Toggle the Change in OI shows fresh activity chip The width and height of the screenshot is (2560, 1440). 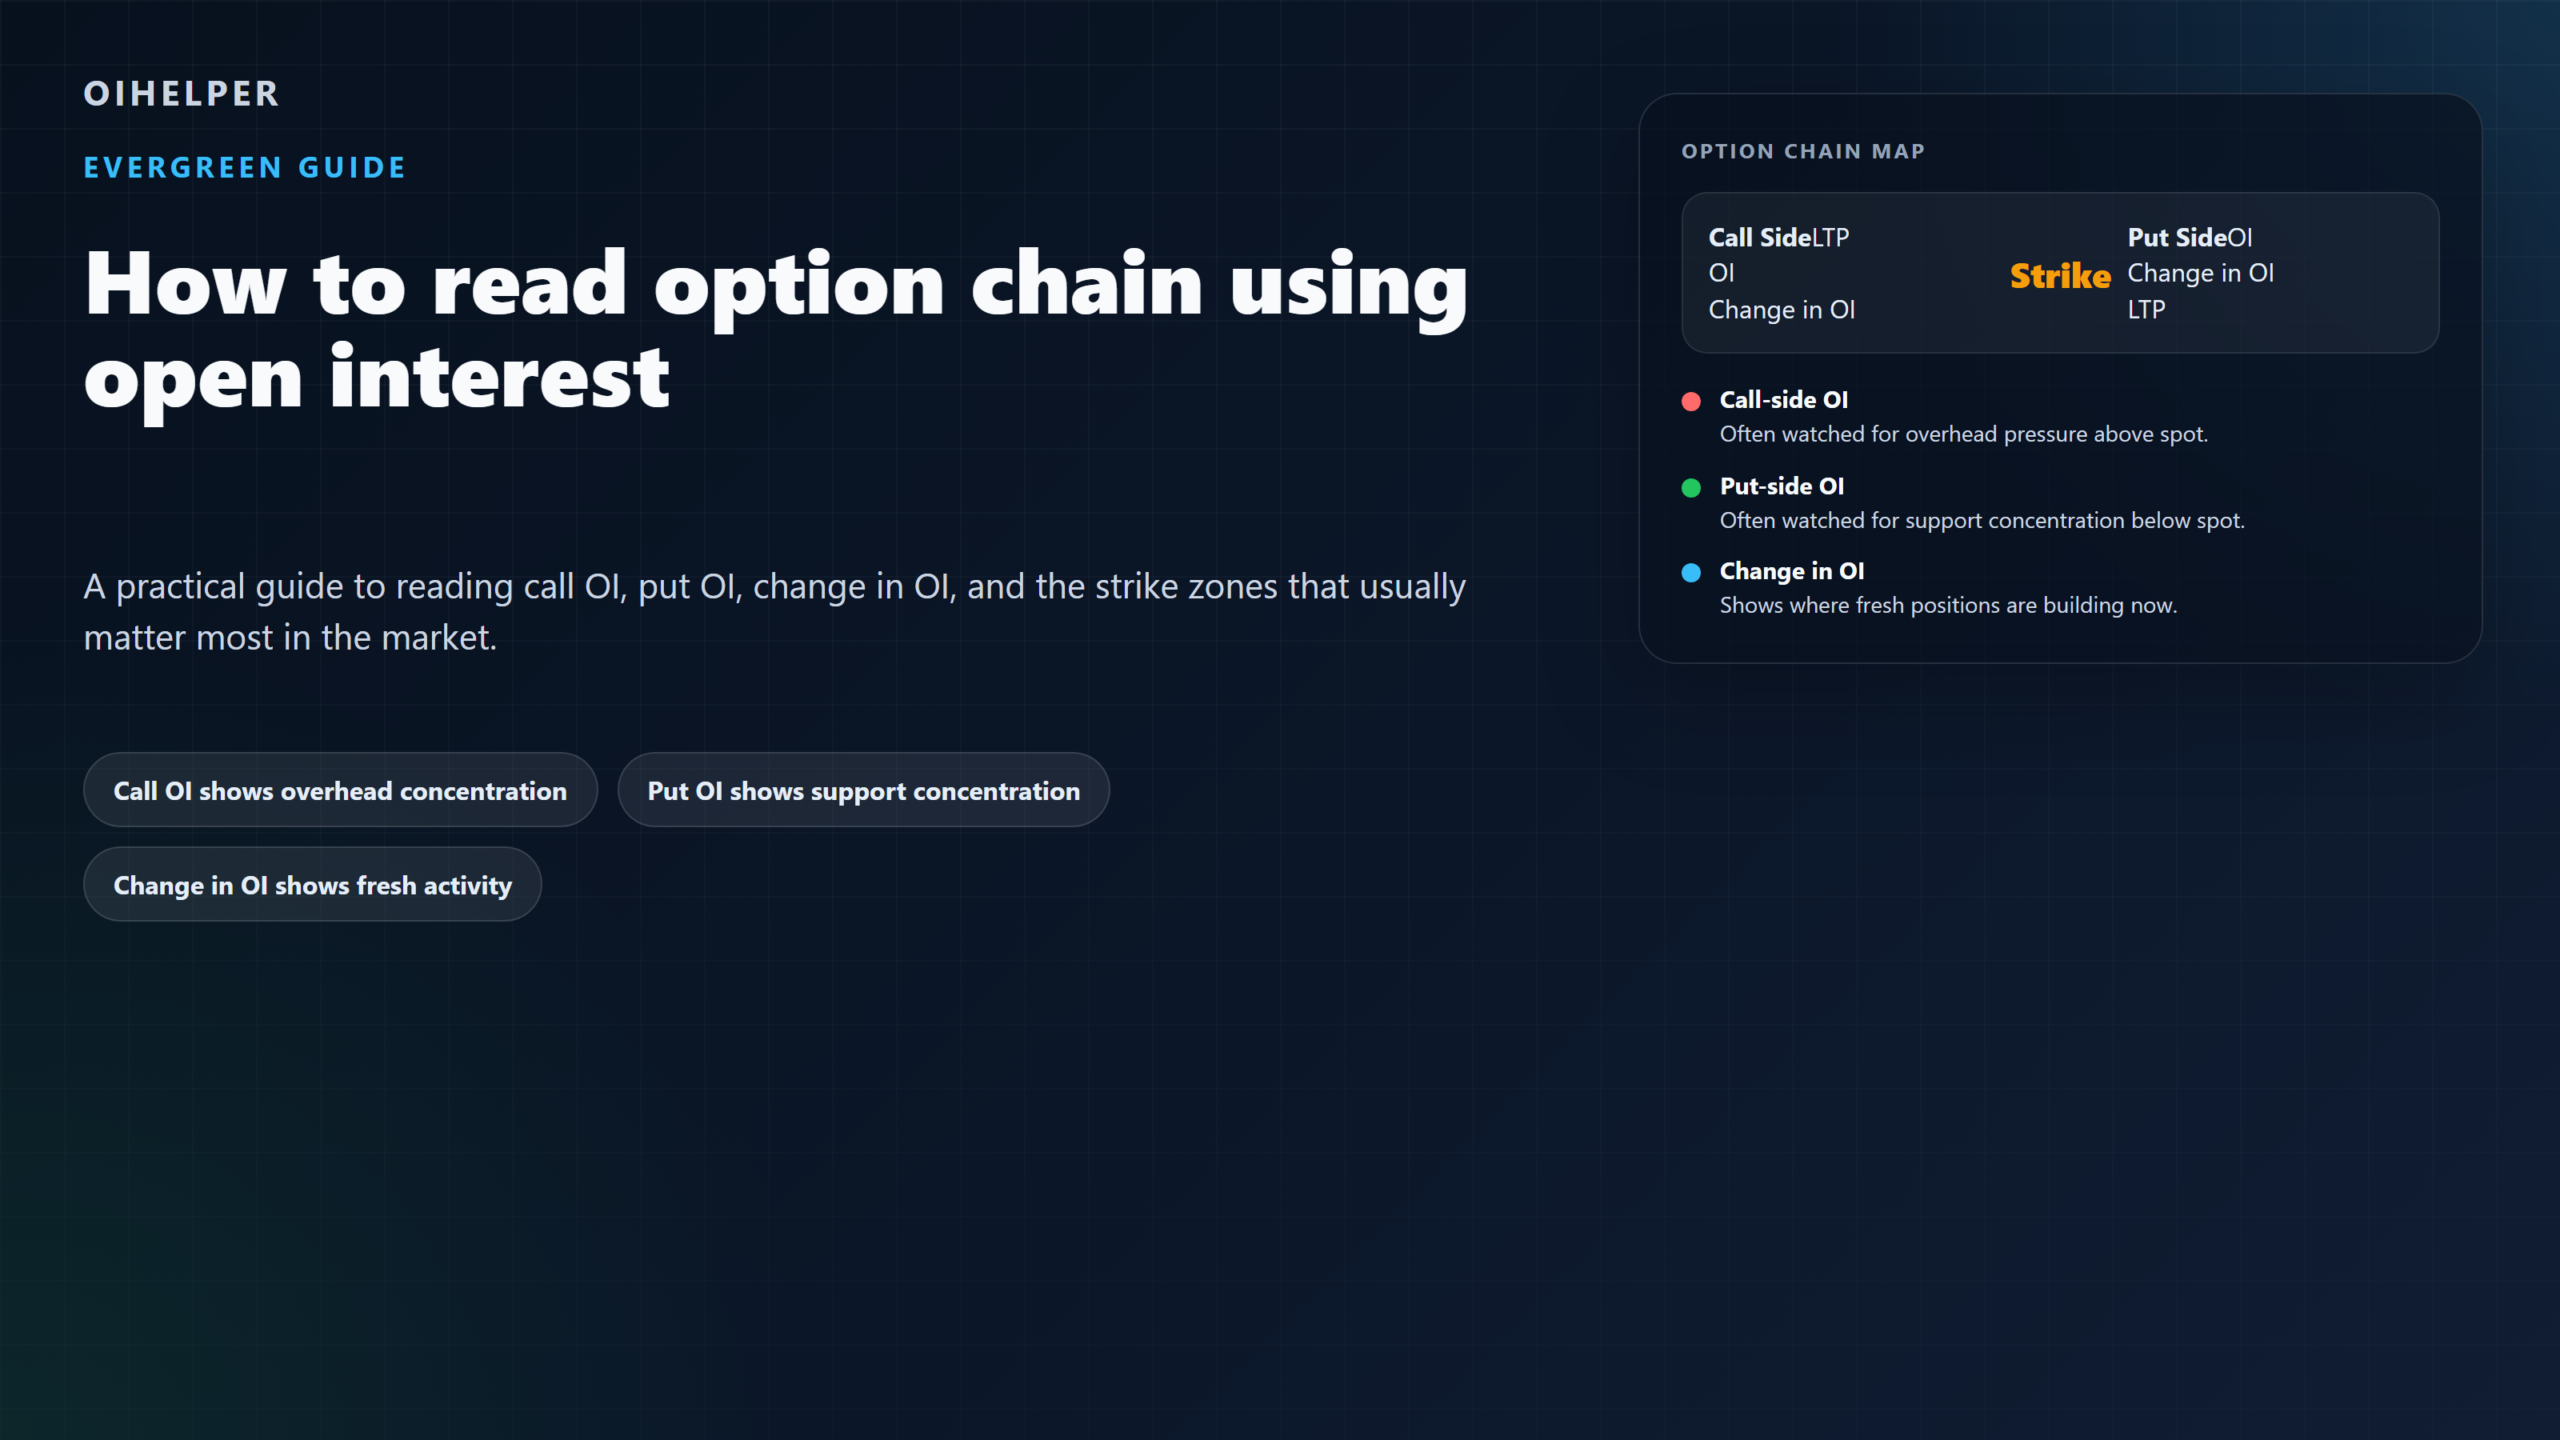click(x=313, y=884)
